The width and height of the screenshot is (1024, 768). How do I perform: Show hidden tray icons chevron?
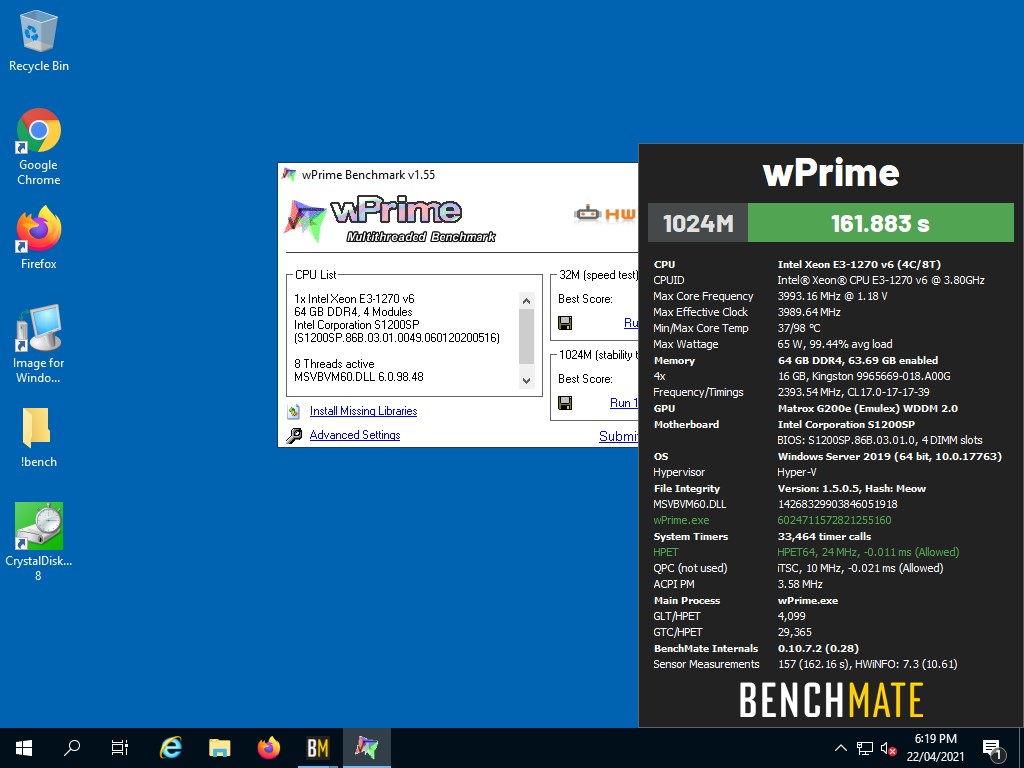[841, 748]
